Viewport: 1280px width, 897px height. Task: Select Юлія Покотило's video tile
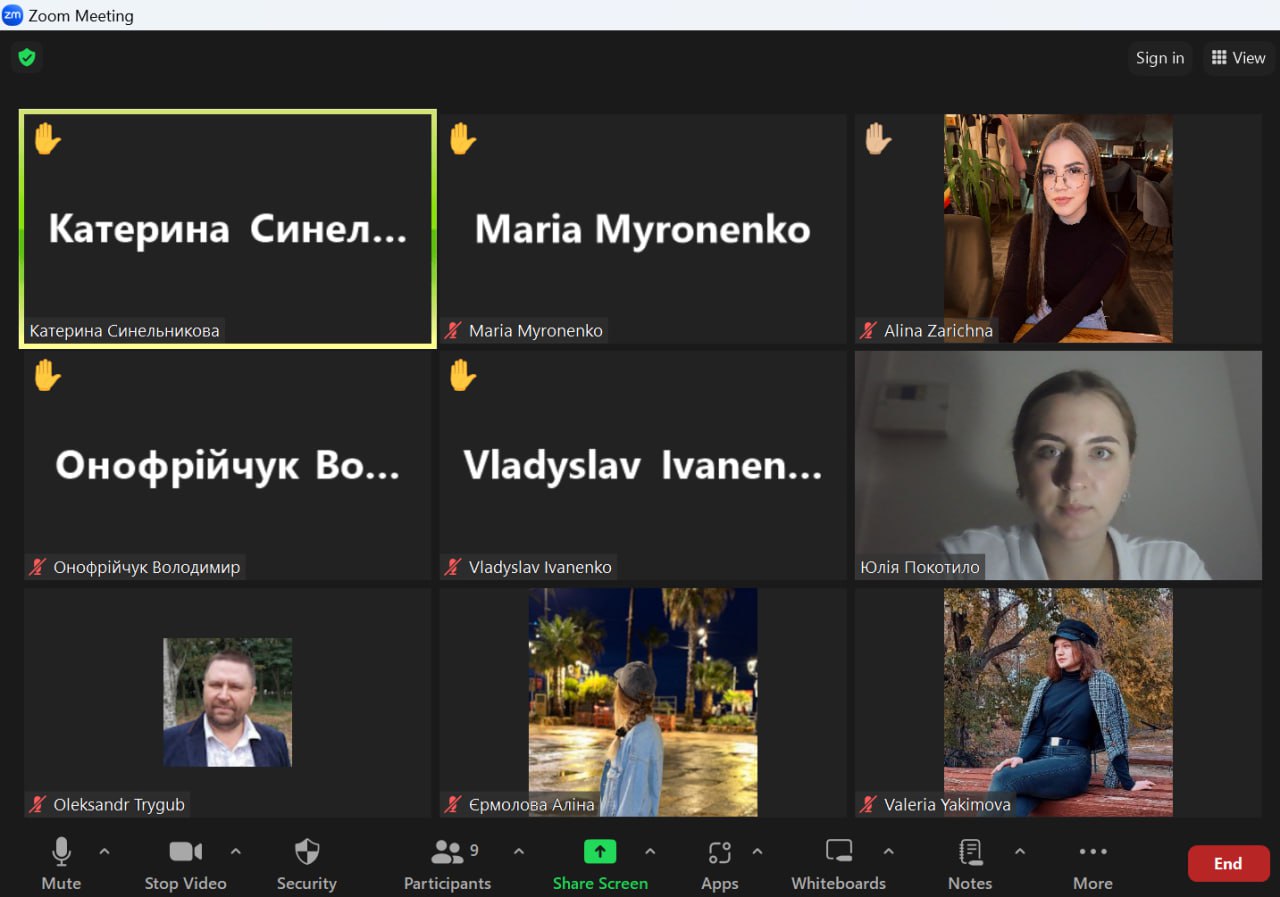tap(1058, 465)
